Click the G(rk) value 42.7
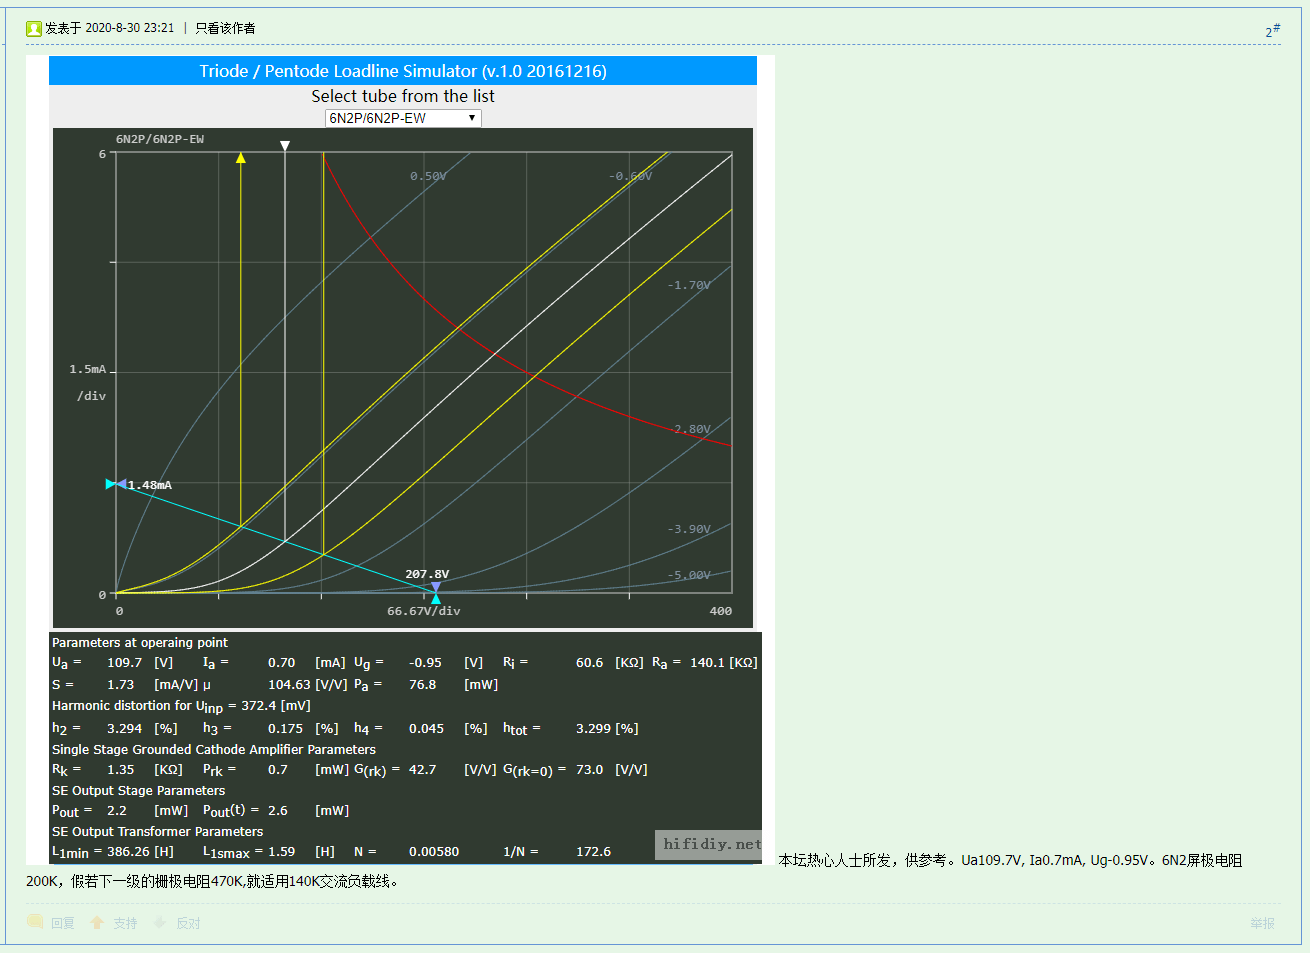Viewport: 1310px width, 953px height. coord(423,770)
